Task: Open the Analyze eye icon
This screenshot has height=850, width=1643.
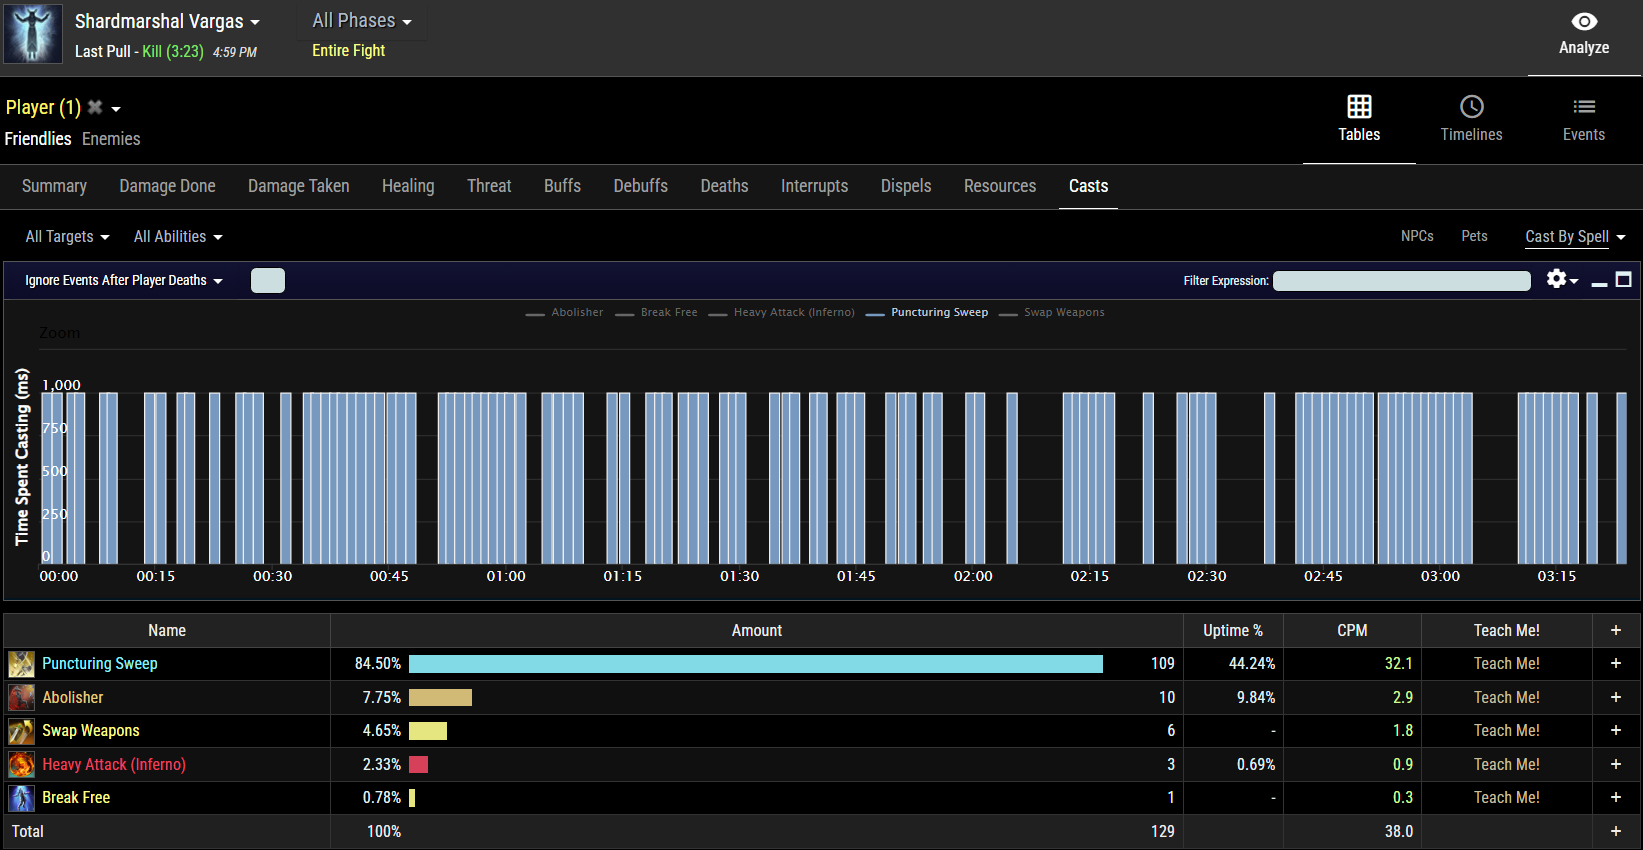Action: [x=1584, y=22]
